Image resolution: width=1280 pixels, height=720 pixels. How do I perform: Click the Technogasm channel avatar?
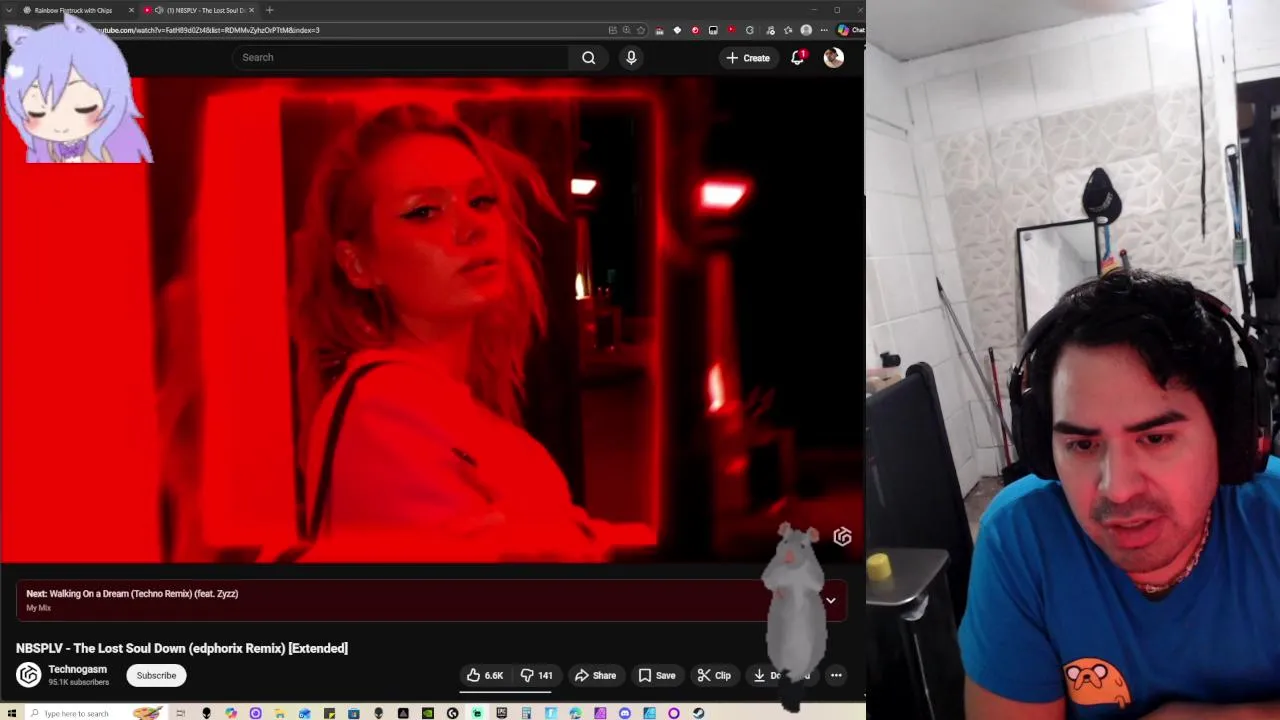point(29,675)
